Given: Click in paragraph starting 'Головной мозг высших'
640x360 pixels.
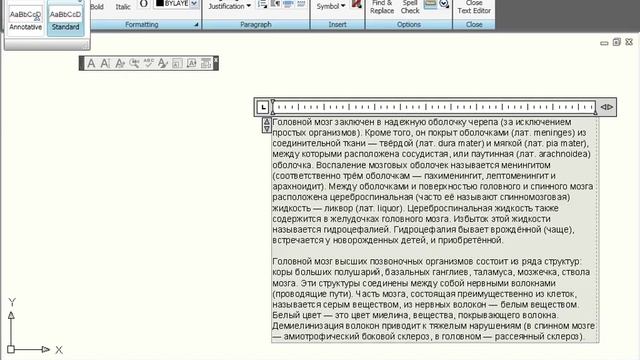Looking at the screenshot, I should coord(433,299).
